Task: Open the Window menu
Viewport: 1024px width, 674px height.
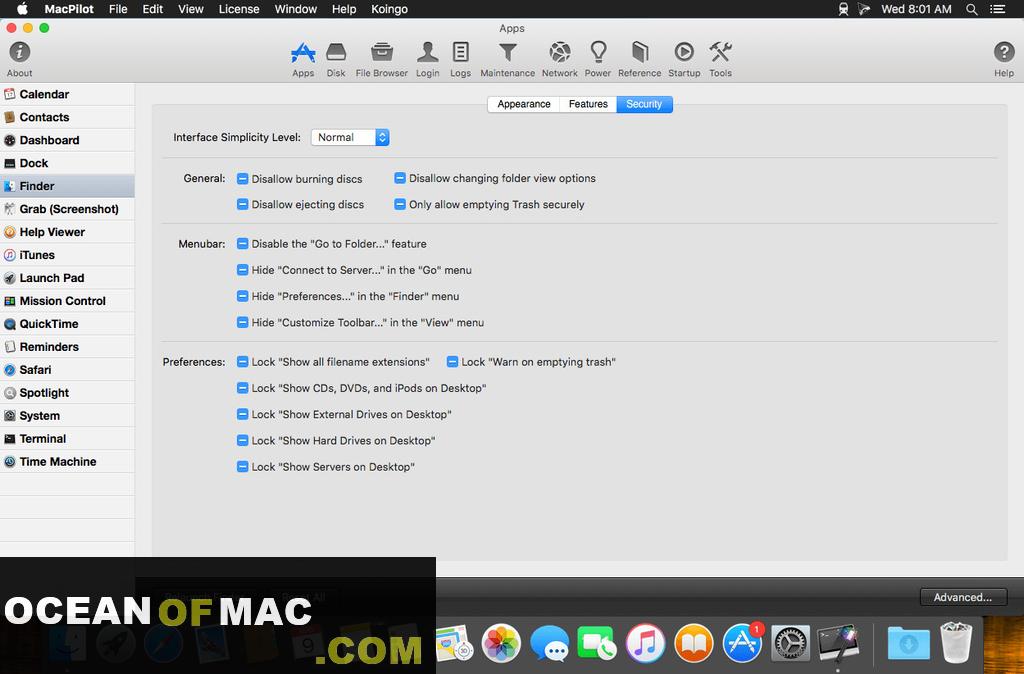Action: coord(296,9)
